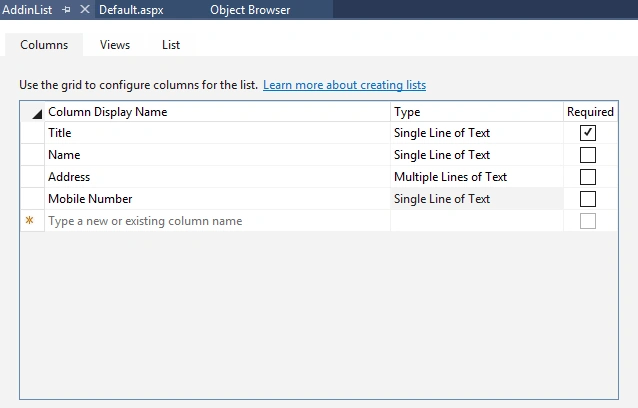The height and width of the screenshot is (408, 638).
Task: Open the List tab
Action: [171, 44]
